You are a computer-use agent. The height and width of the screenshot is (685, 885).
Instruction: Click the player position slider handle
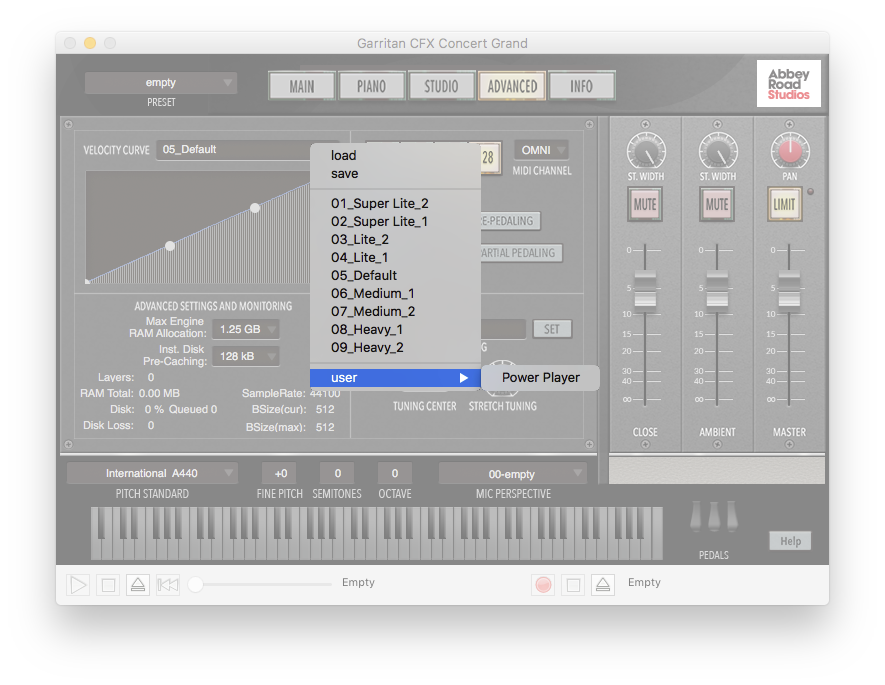195,585
